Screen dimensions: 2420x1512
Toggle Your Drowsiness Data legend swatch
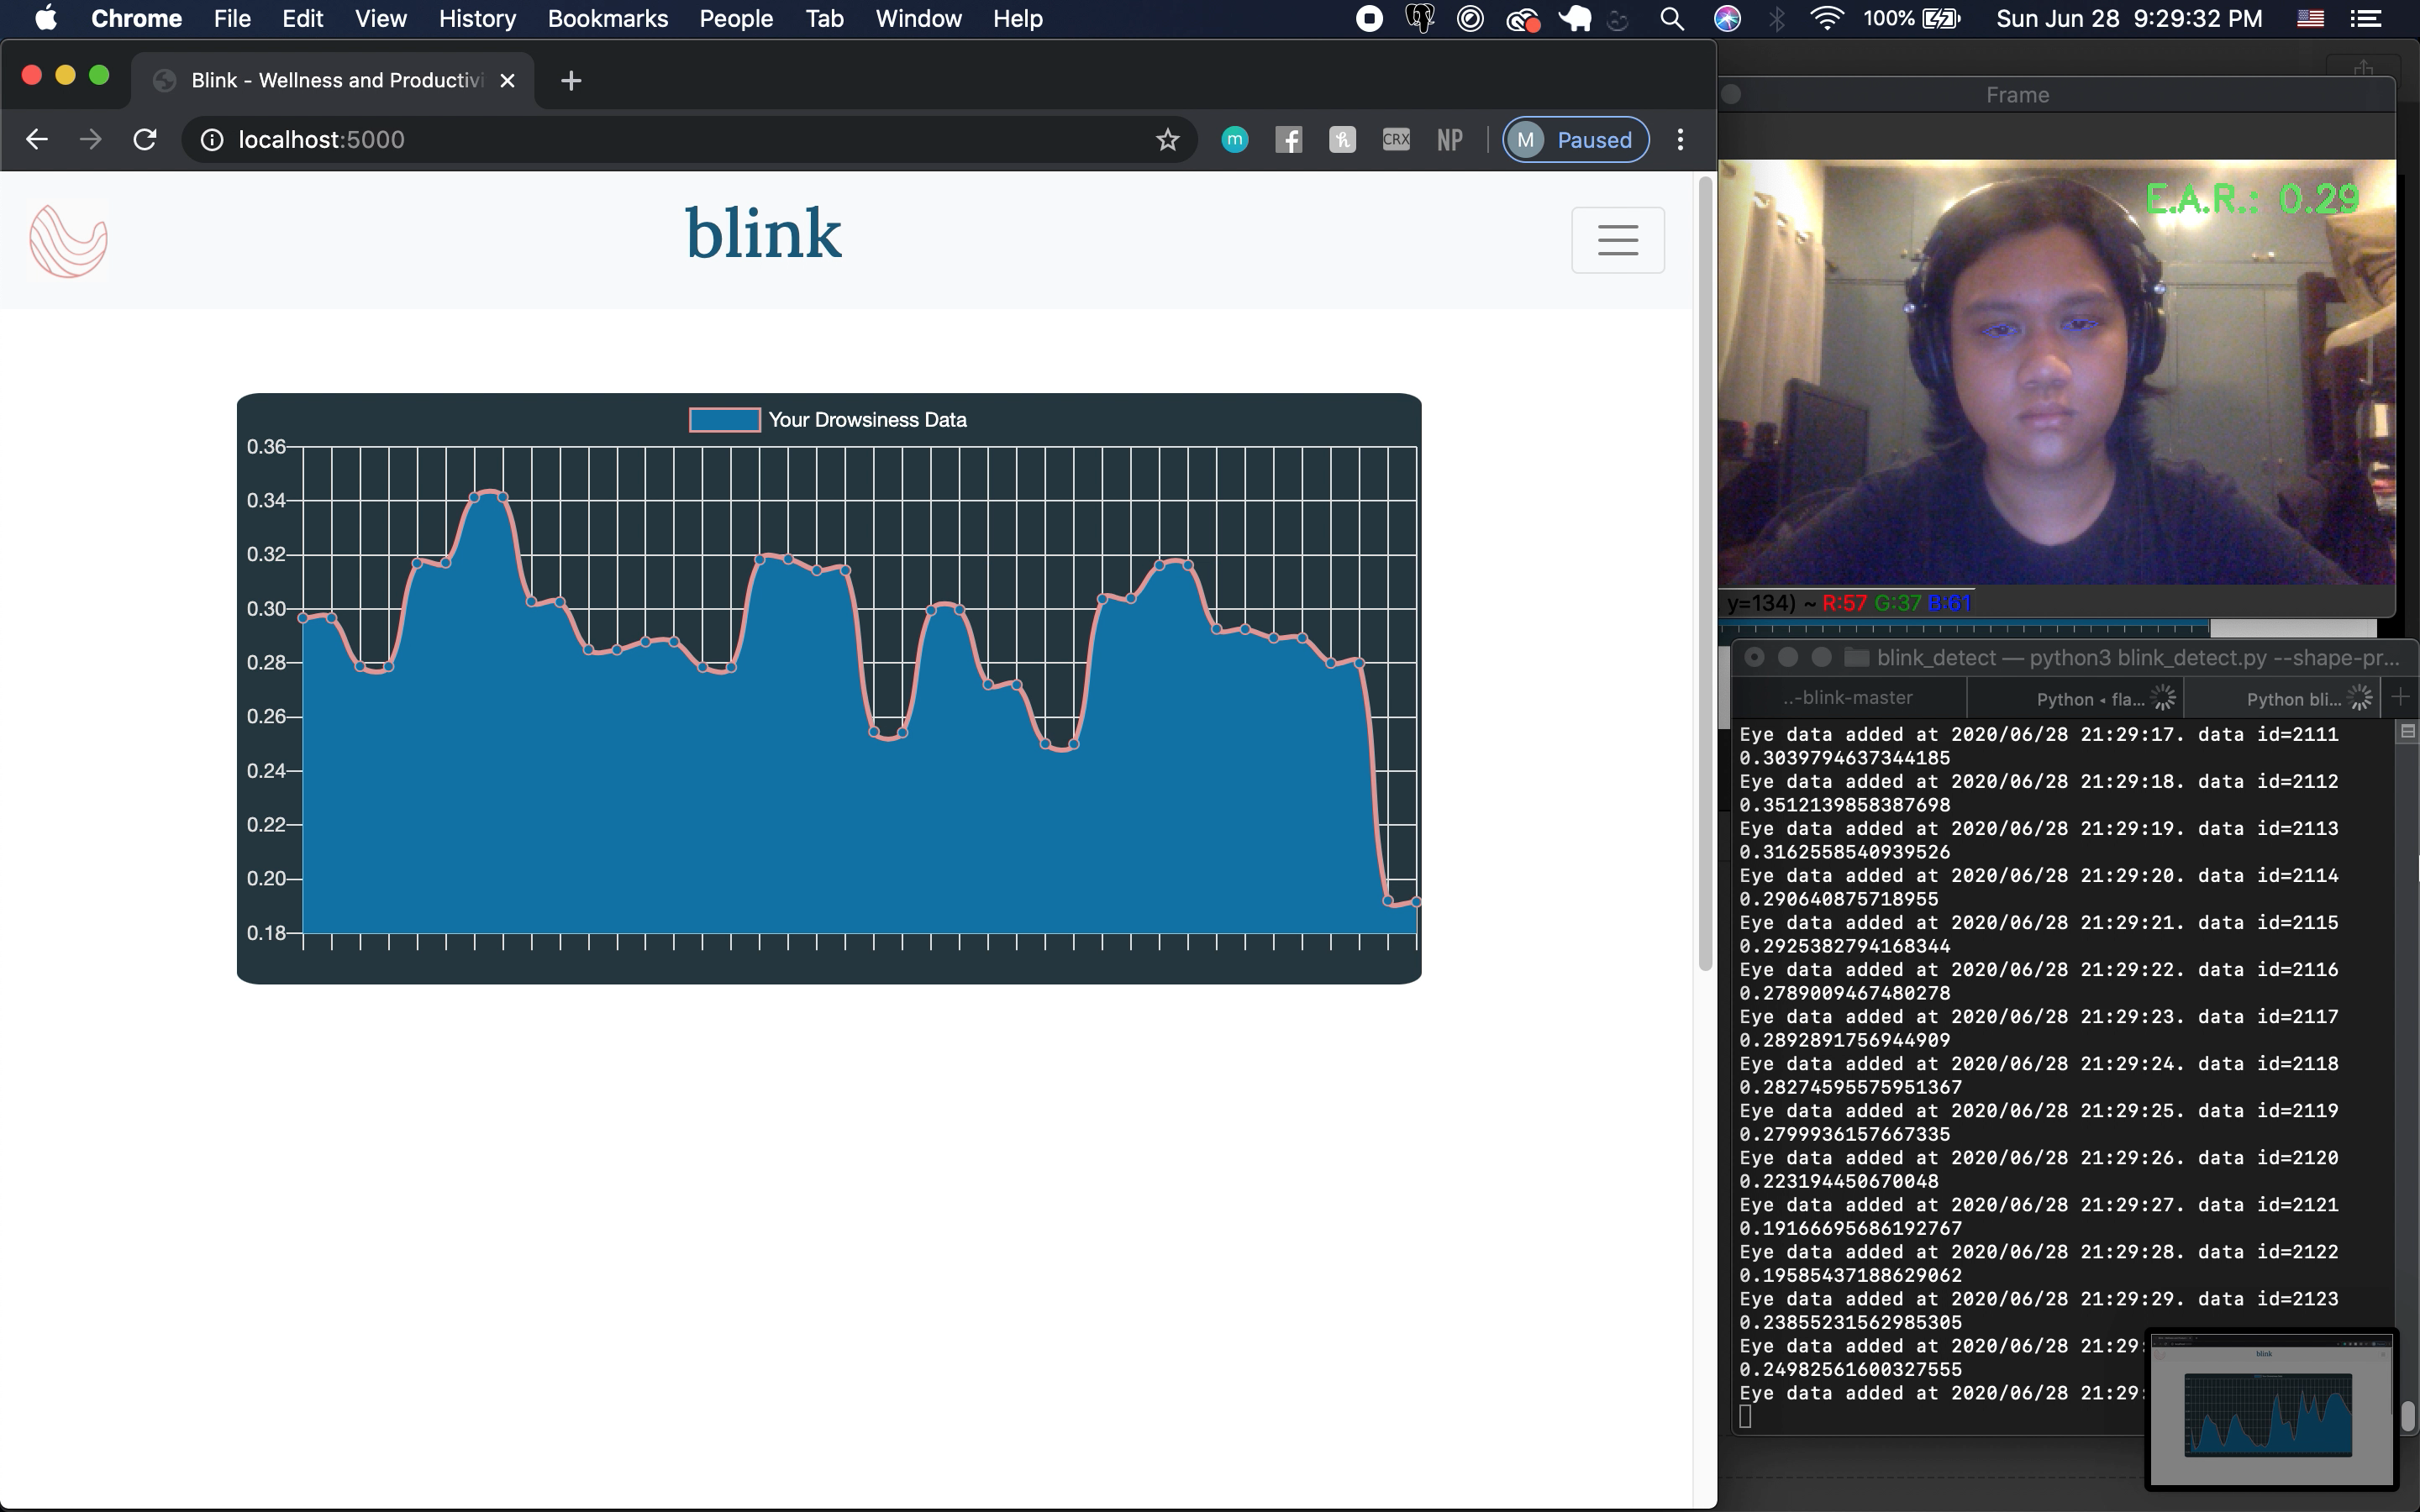[724, 420]
